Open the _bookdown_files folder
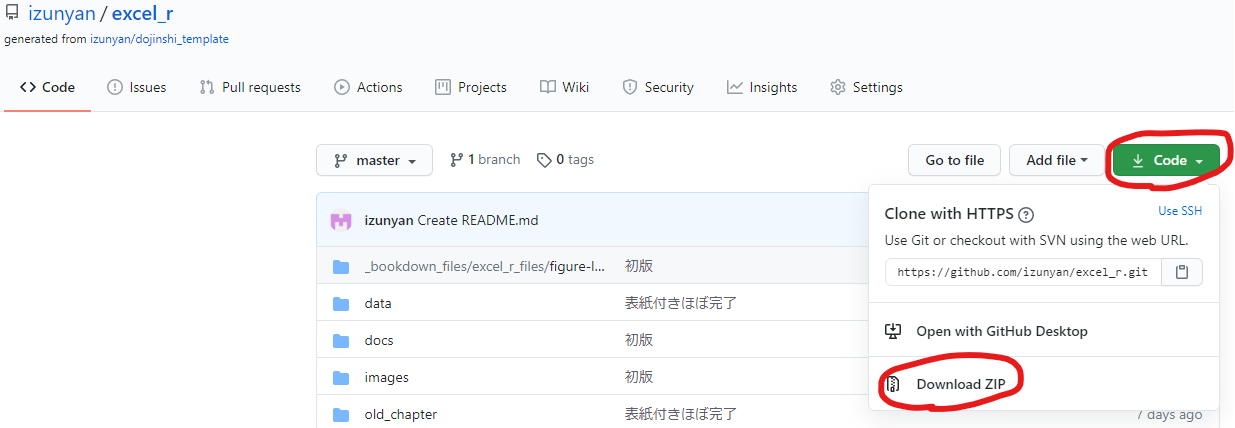This screenshot has height=428, width=1235. (x=486, y=266)
